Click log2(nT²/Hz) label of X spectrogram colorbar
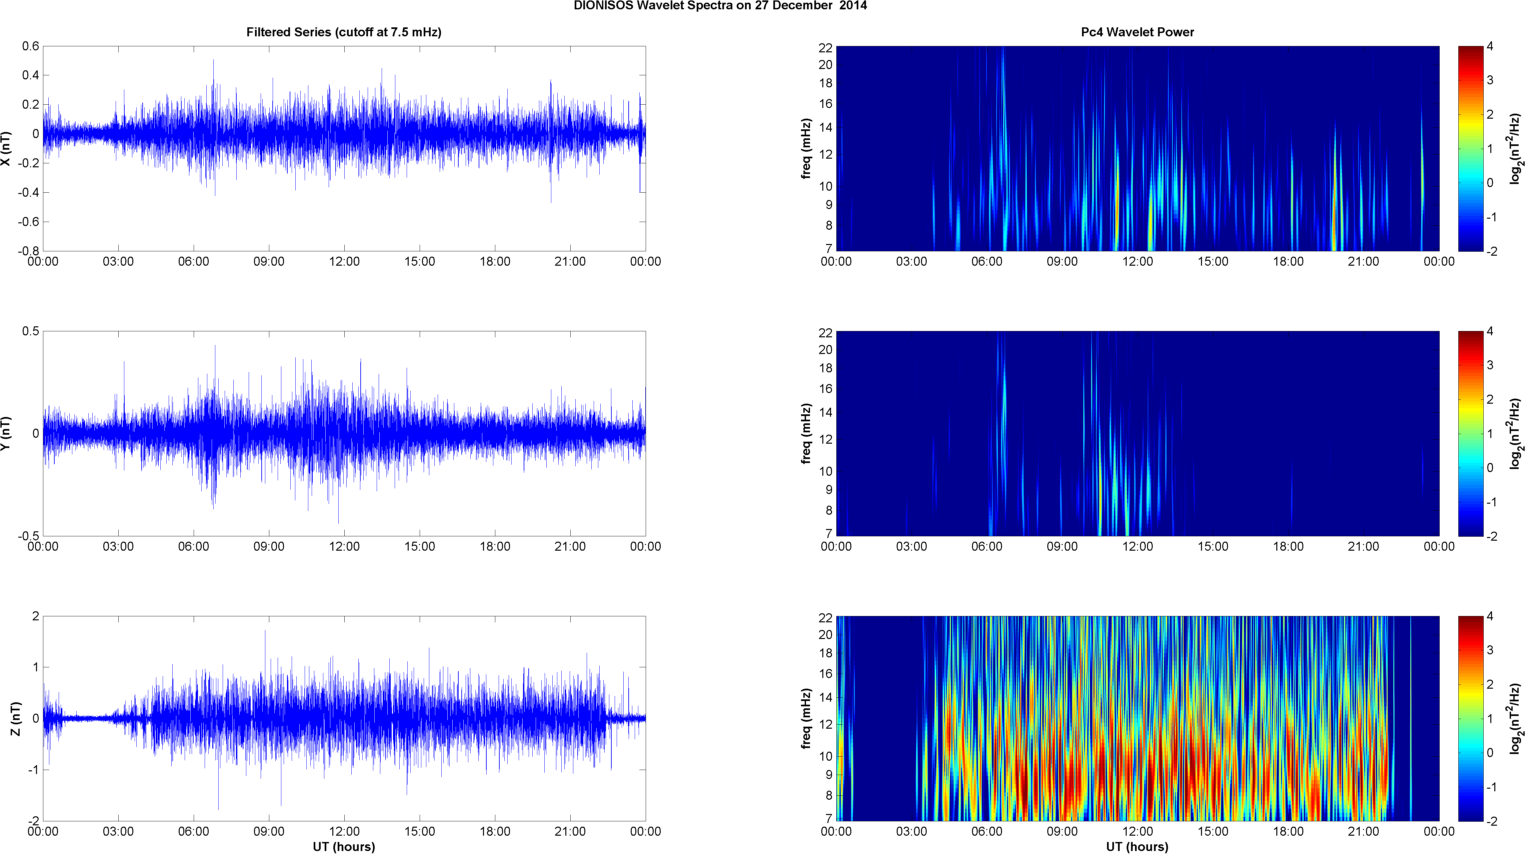Viewport: 1525px width, 854px height. coord(1516,148)
